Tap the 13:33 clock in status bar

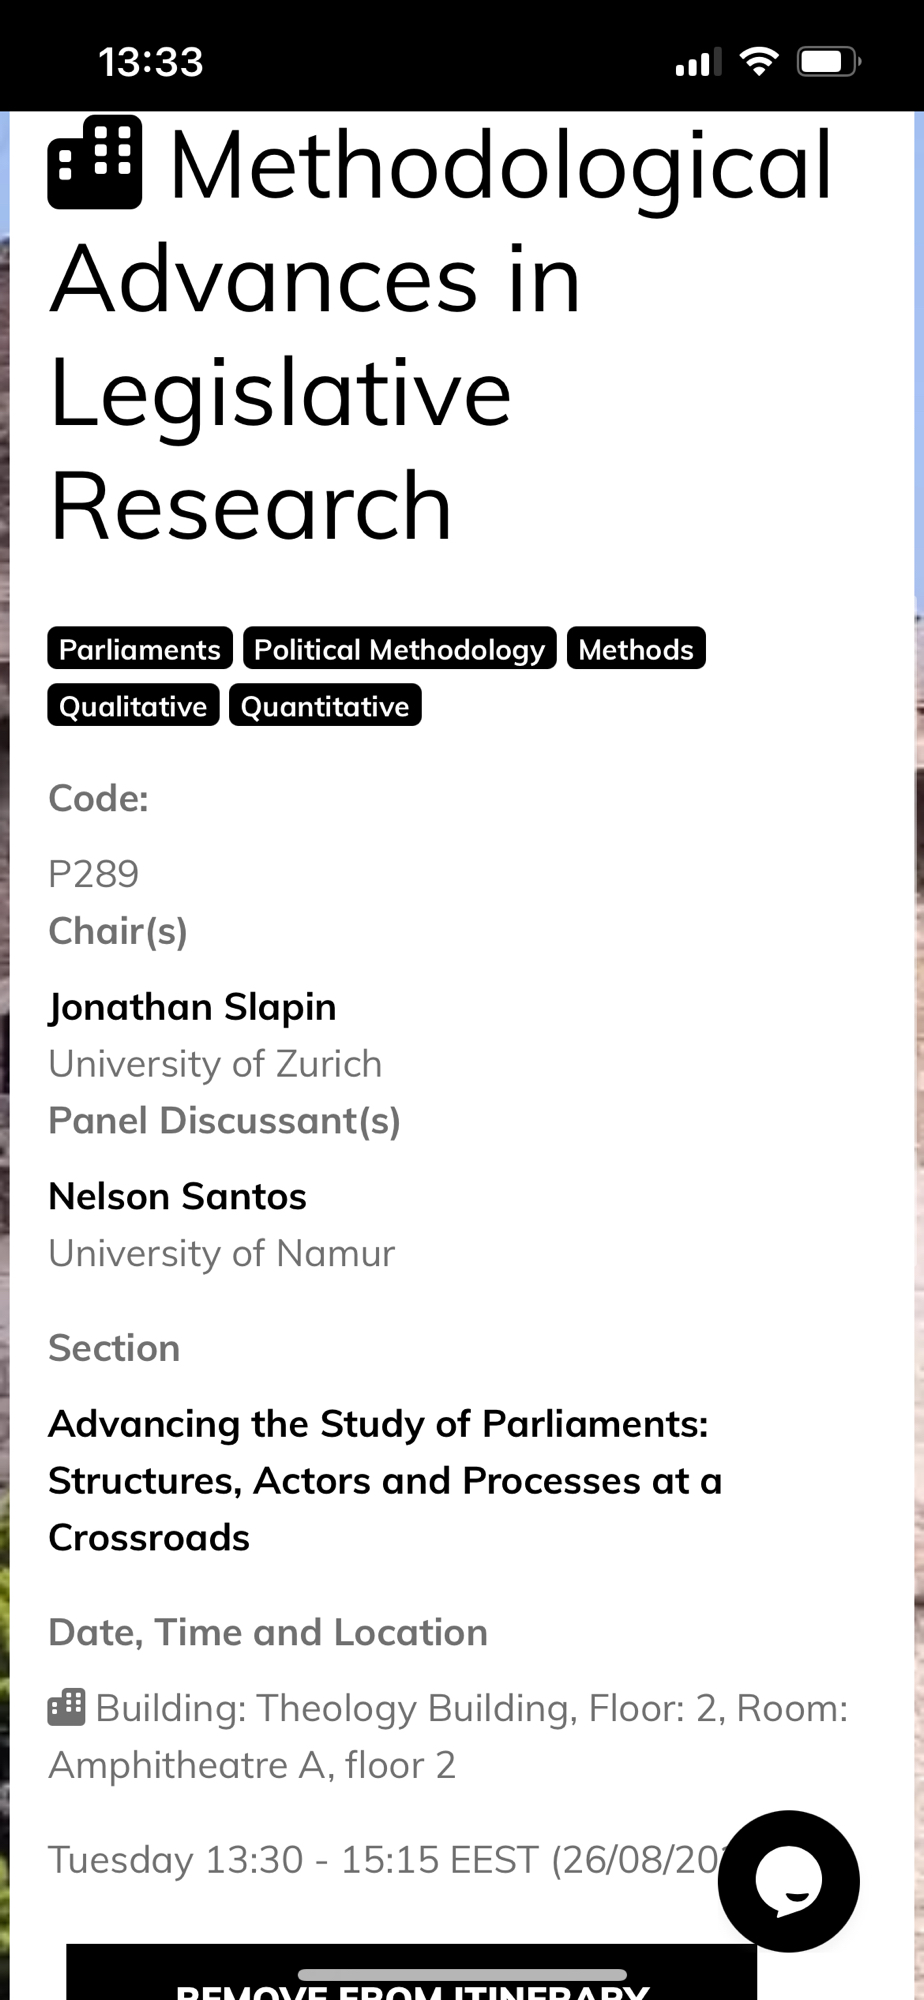click(151, 62)
